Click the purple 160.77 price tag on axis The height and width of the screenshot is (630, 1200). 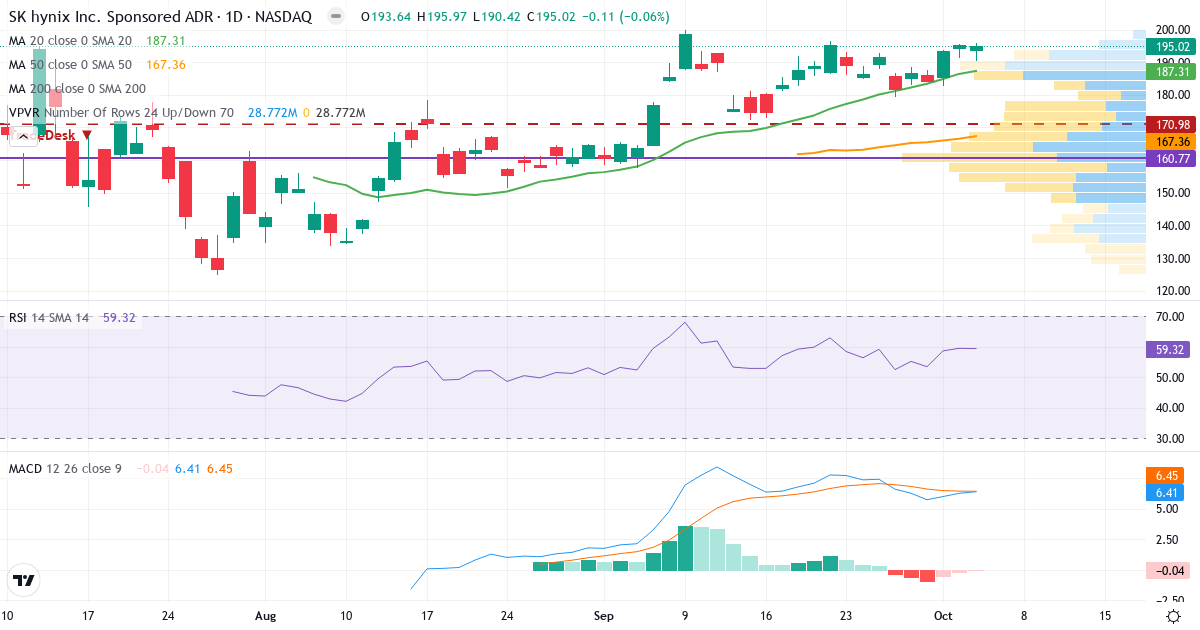(x=1171, y=158)
